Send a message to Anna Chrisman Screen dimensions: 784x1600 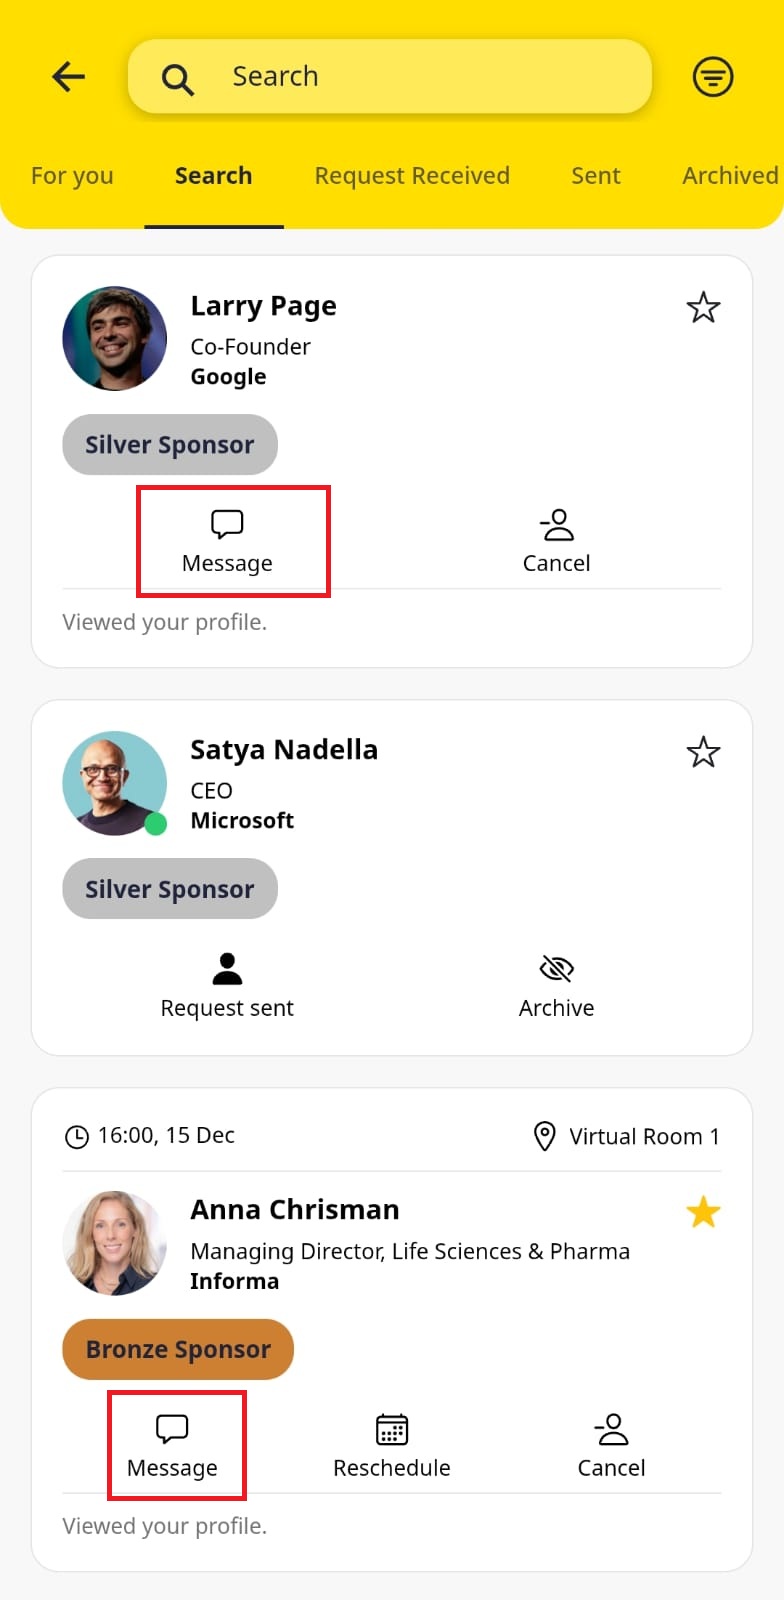tap(172, 1446)
